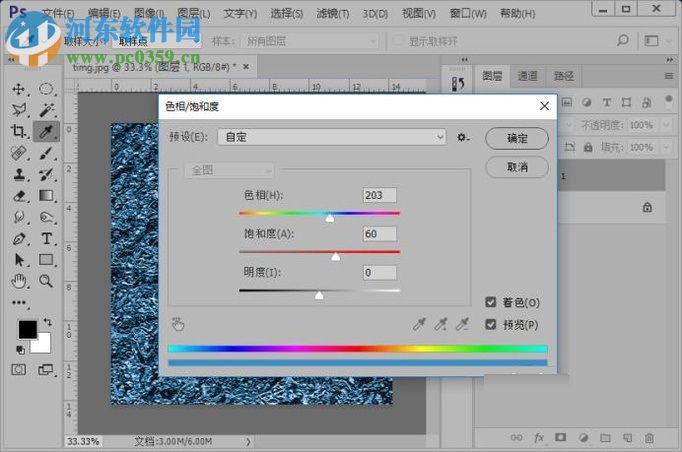Click the Lightness slider handle

319,295
